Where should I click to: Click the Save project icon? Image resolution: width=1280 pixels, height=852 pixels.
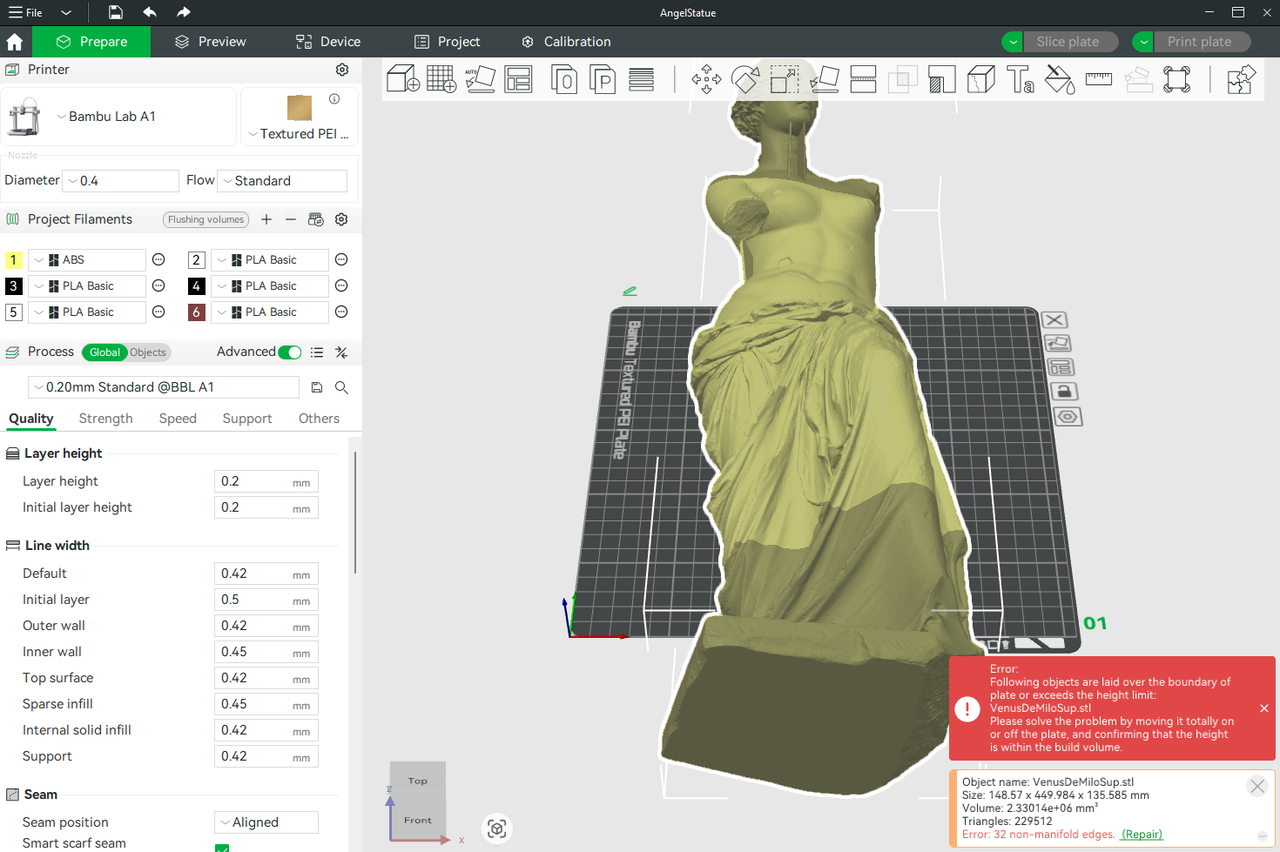click(x=116, y=13)
